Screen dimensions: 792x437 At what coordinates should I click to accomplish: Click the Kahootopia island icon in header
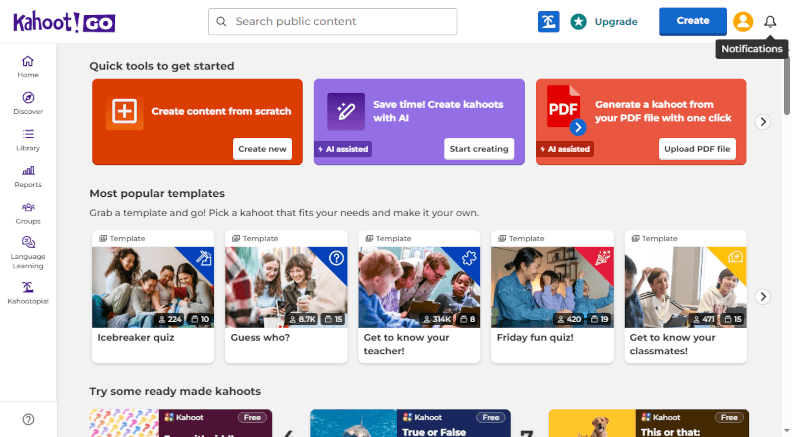(549, 22)
